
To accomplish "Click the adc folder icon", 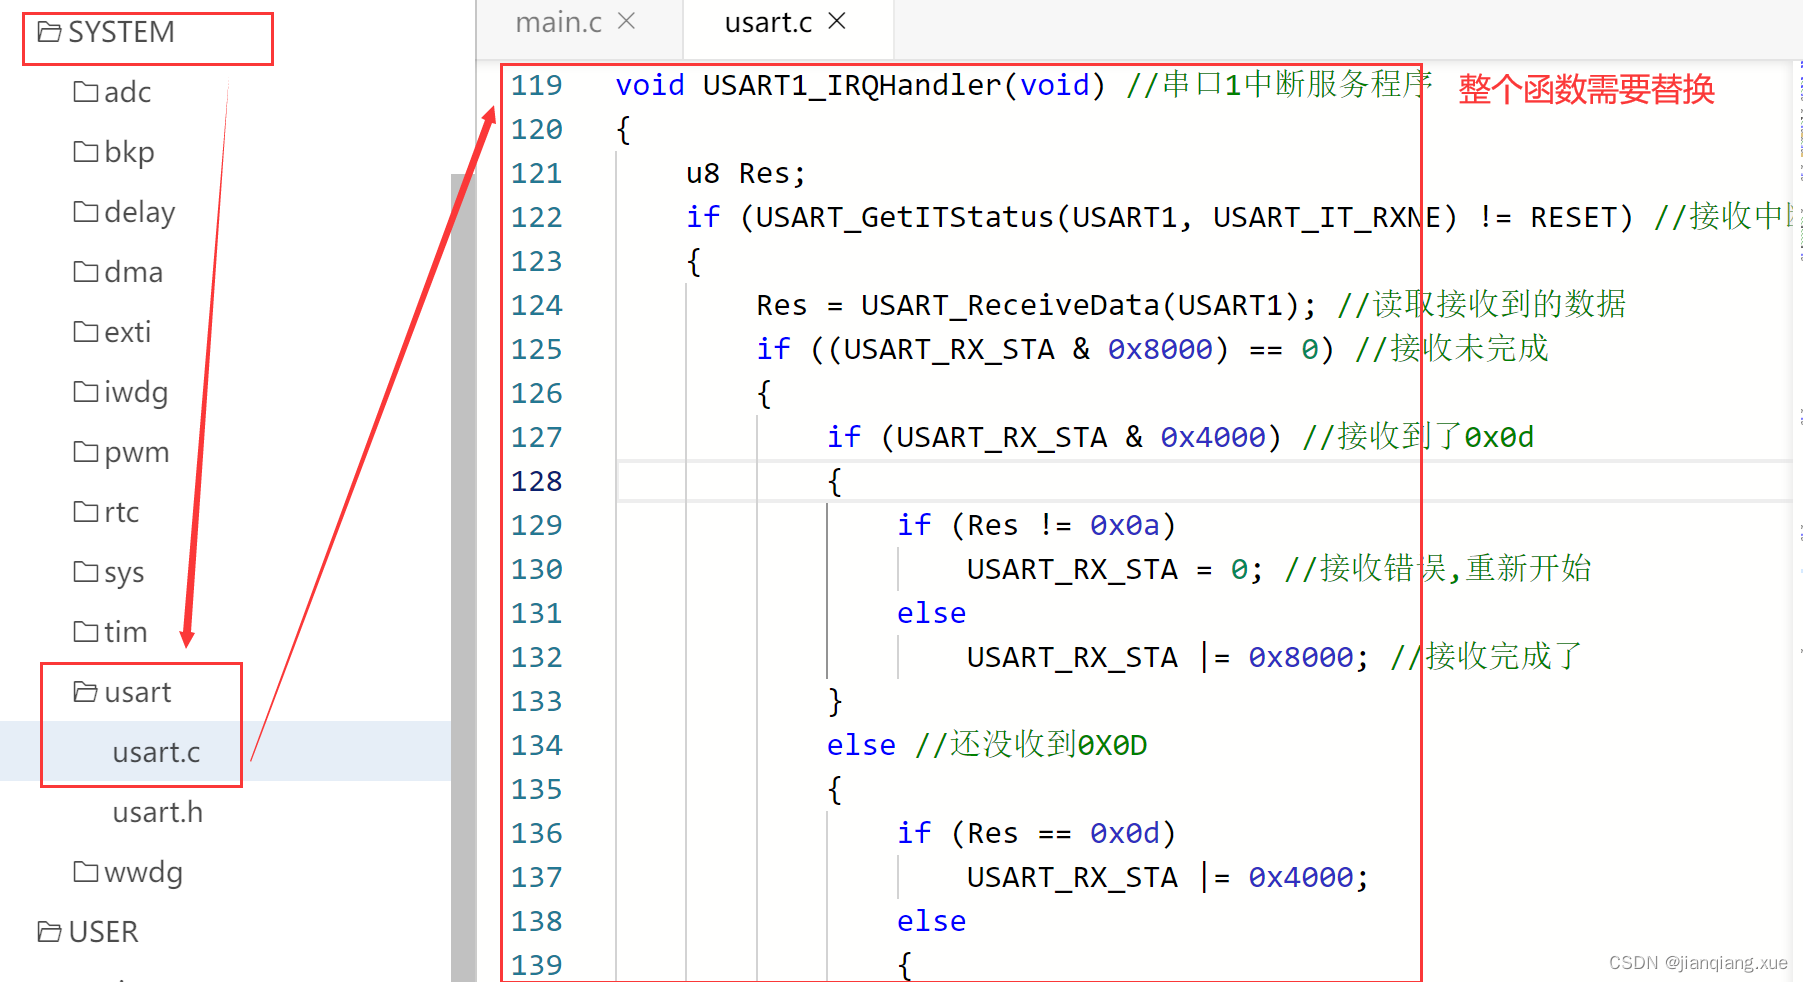I will click(86, 92).
